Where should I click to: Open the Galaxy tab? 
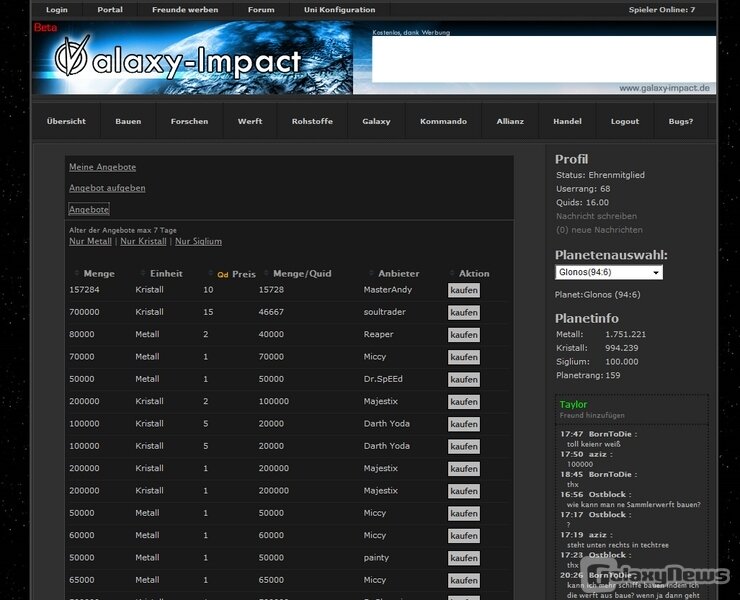[x=376, y=121]
